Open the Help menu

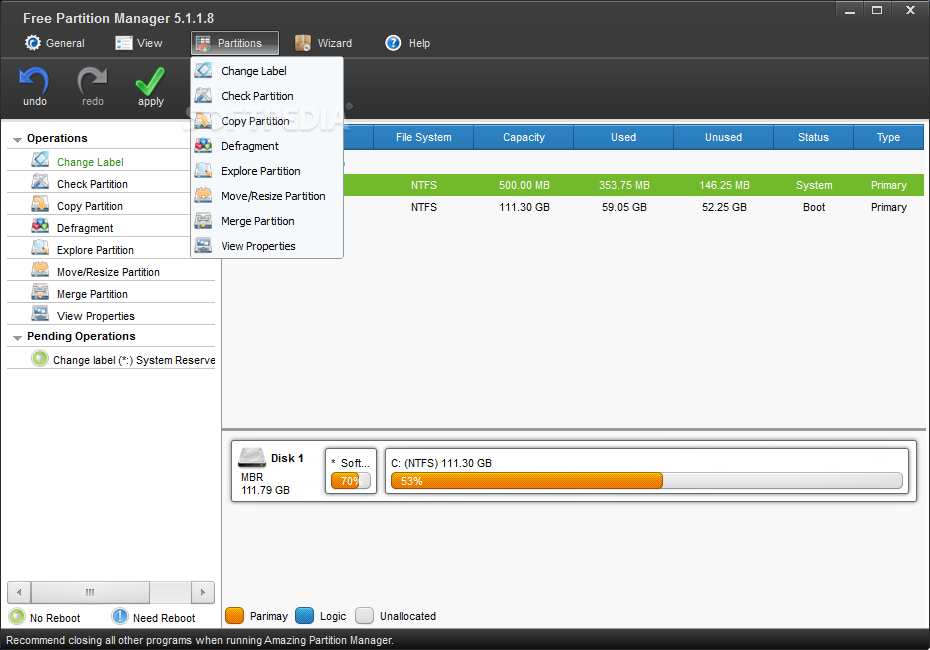pyautogui.click(x=408, y=43)
